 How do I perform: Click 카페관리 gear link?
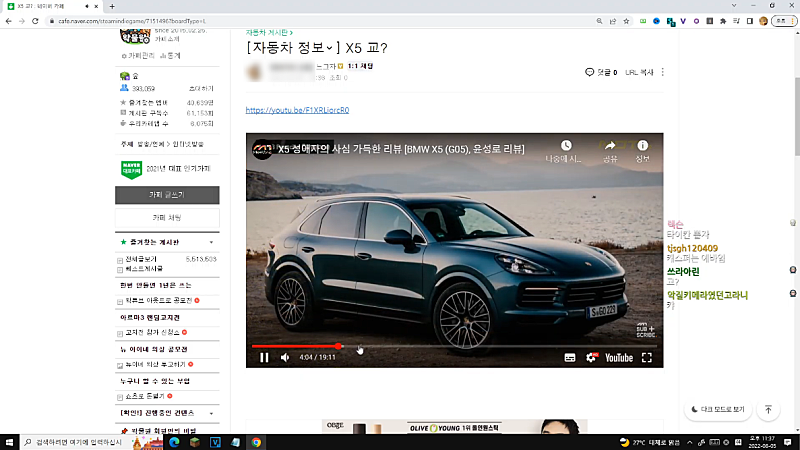[x=137, y=56]
